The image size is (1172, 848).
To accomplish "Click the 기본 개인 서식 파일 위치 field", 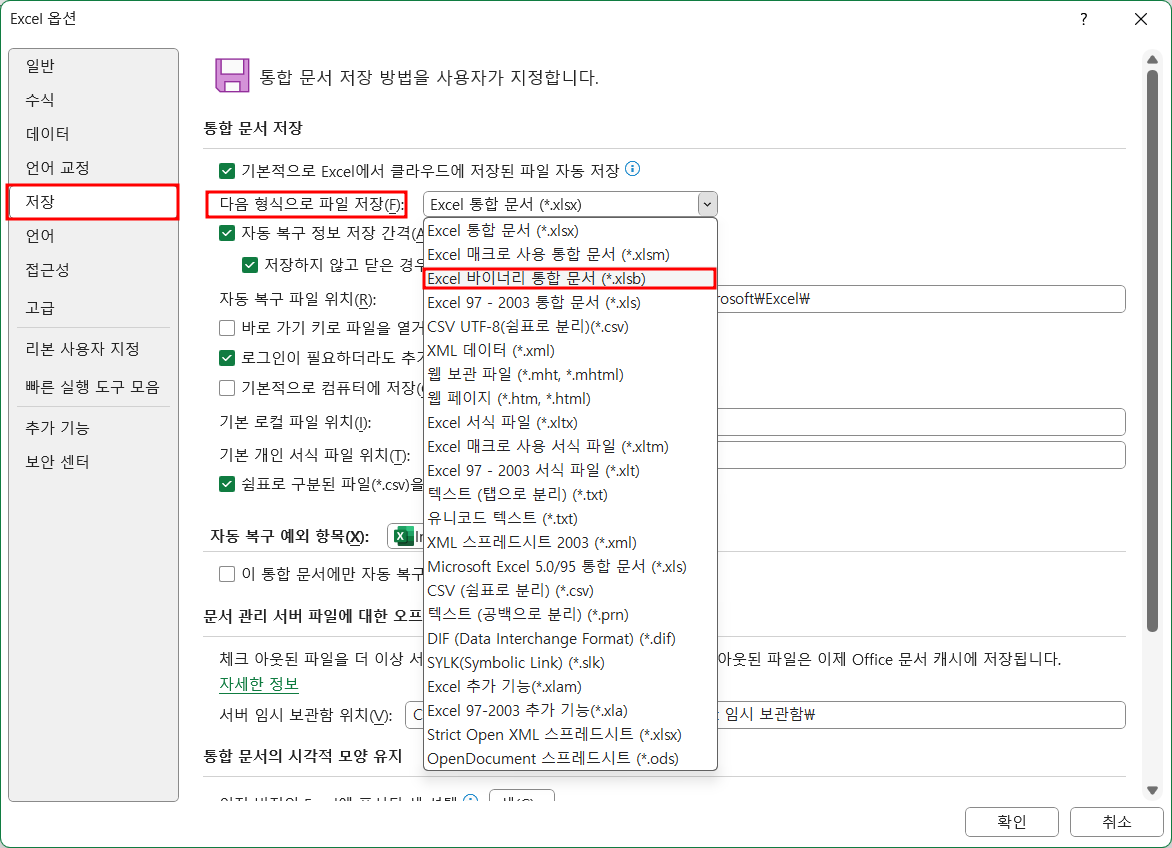I will click(x=921, y=455).
